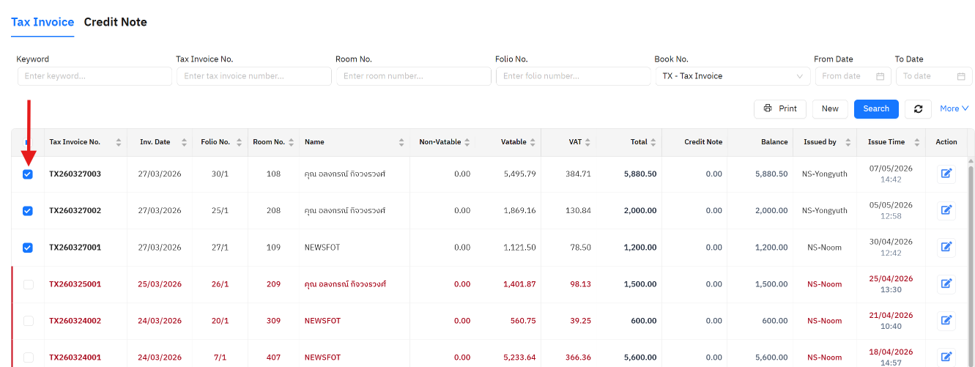Open edit icon for invoice TX260325001

[x=946, y=284]
